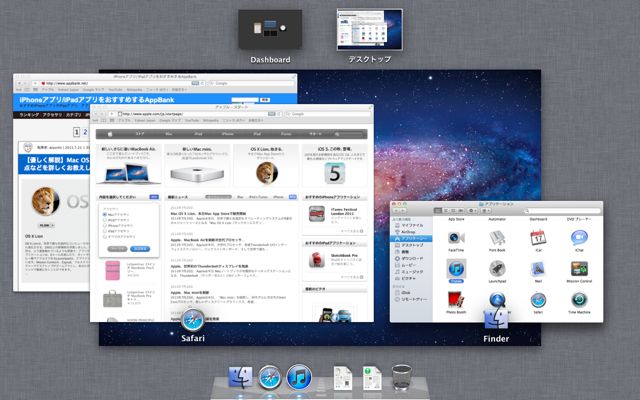Click the gray button under accessory options
The width and height of the screenshot is (640, 400).
[x=117, y=249]
